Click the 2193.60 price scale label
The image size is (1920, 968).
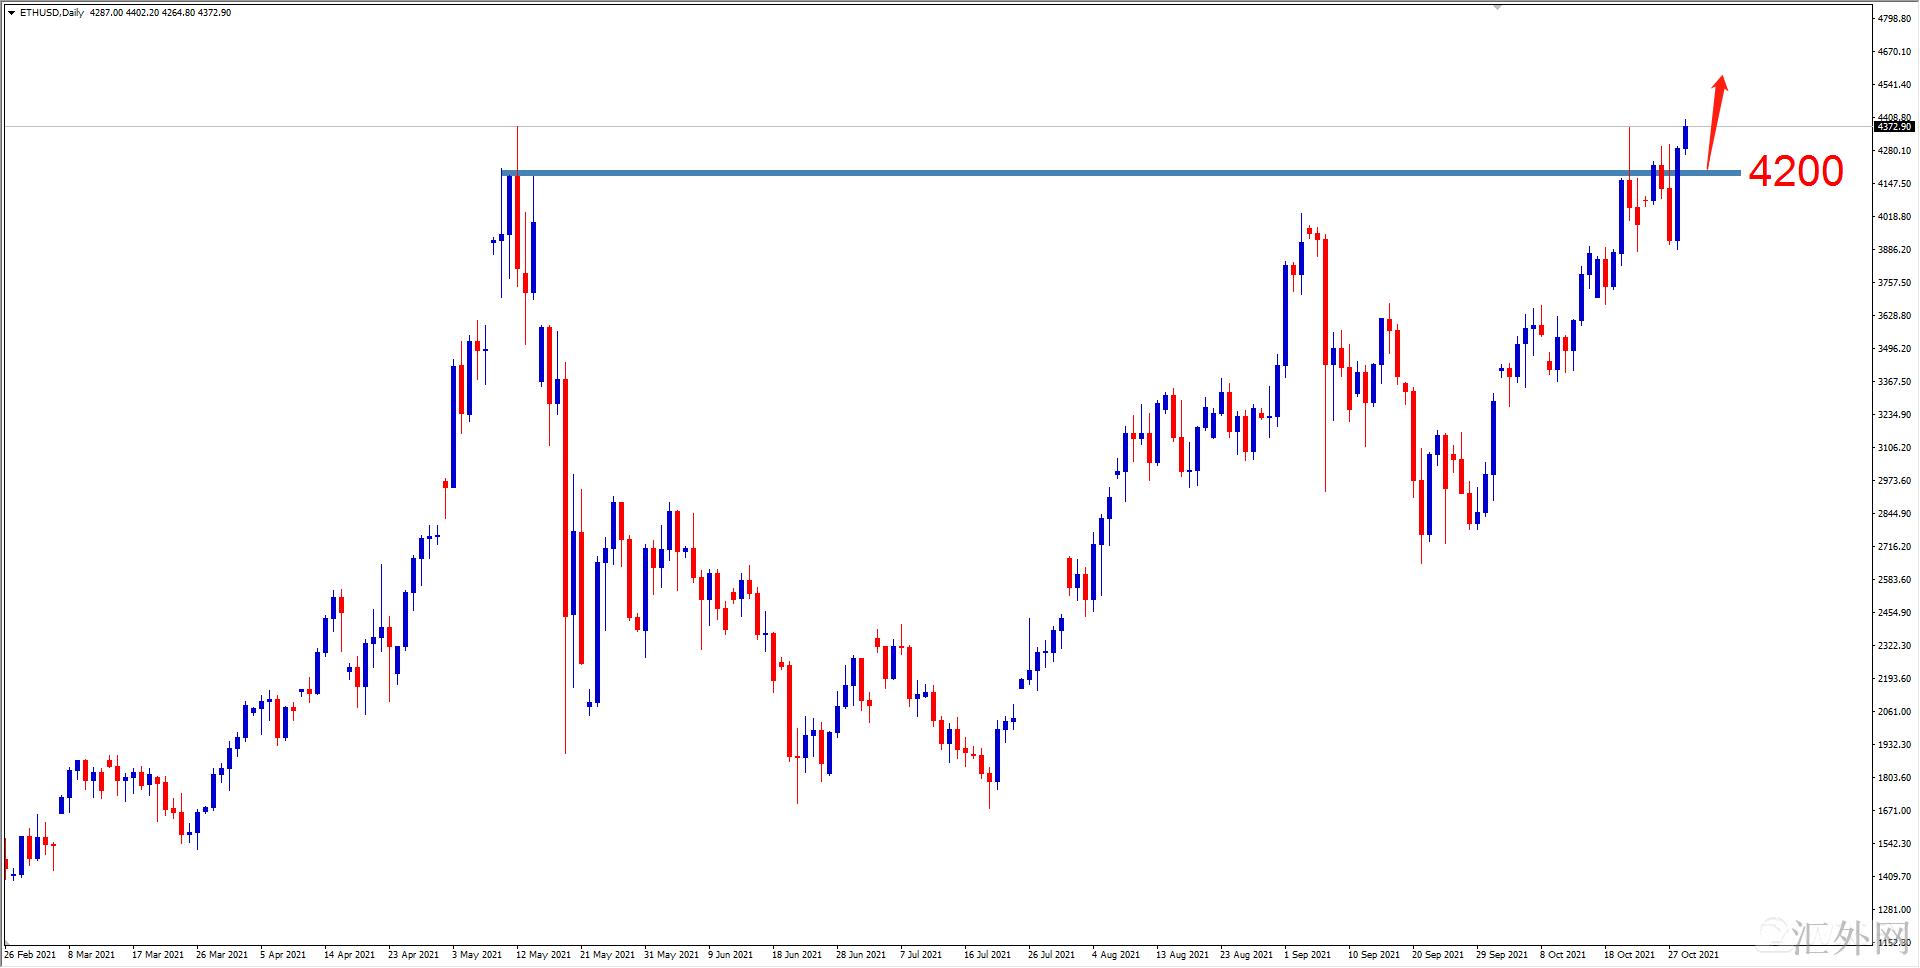(1894, 679)
